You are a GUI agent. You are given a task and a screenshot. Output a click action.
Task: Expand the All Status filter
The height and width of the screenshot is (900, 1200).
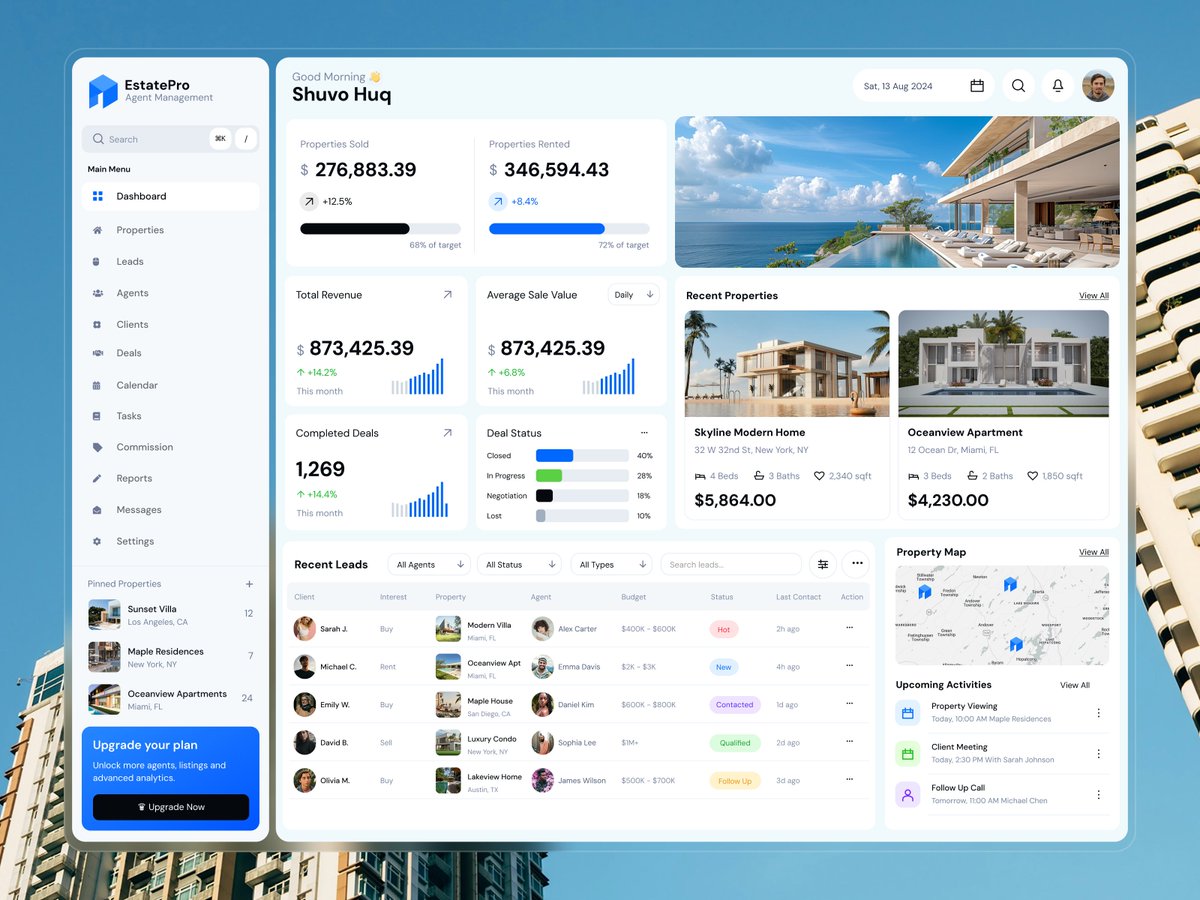pyautogui.click(x=520, y=564)
